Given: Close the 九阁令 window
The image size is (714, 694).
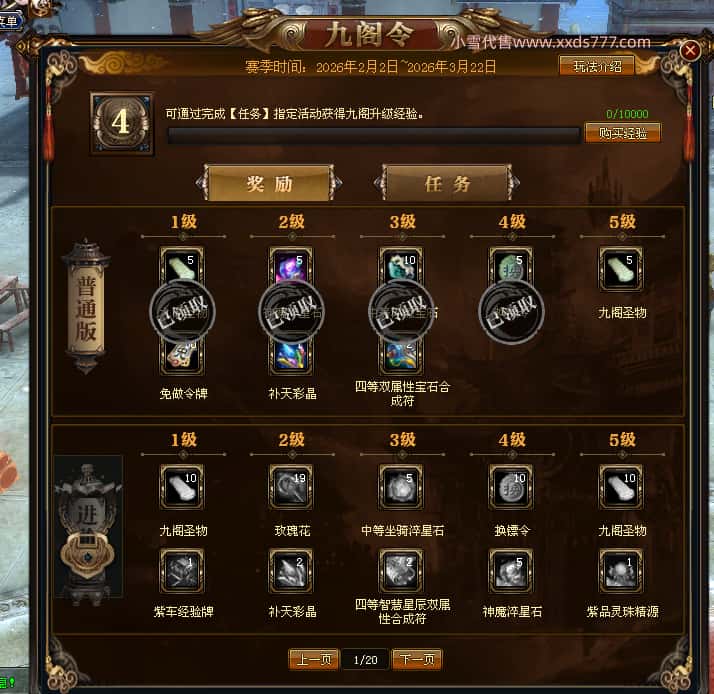Looking at the screenshot, I should pyautogui.click(x=690, y=50).
